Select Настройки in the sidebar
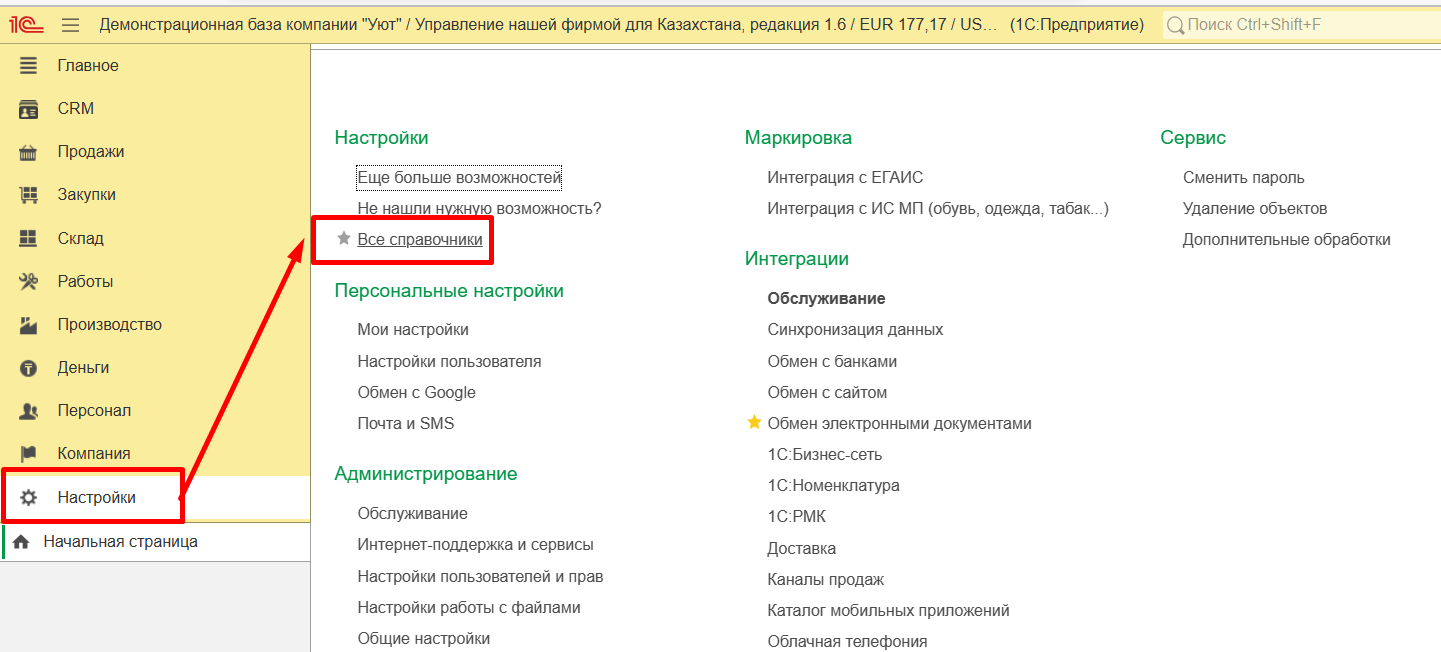This screenshot has height=652, width=1441. [96, 497]
